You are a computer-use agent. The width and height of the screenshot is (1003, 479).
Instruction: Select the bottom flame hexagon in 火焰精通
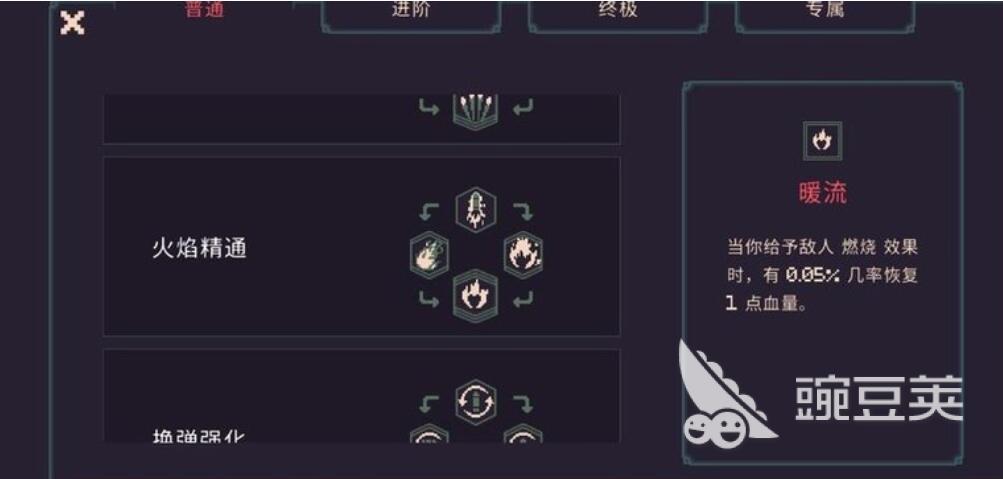coord(476,296)
